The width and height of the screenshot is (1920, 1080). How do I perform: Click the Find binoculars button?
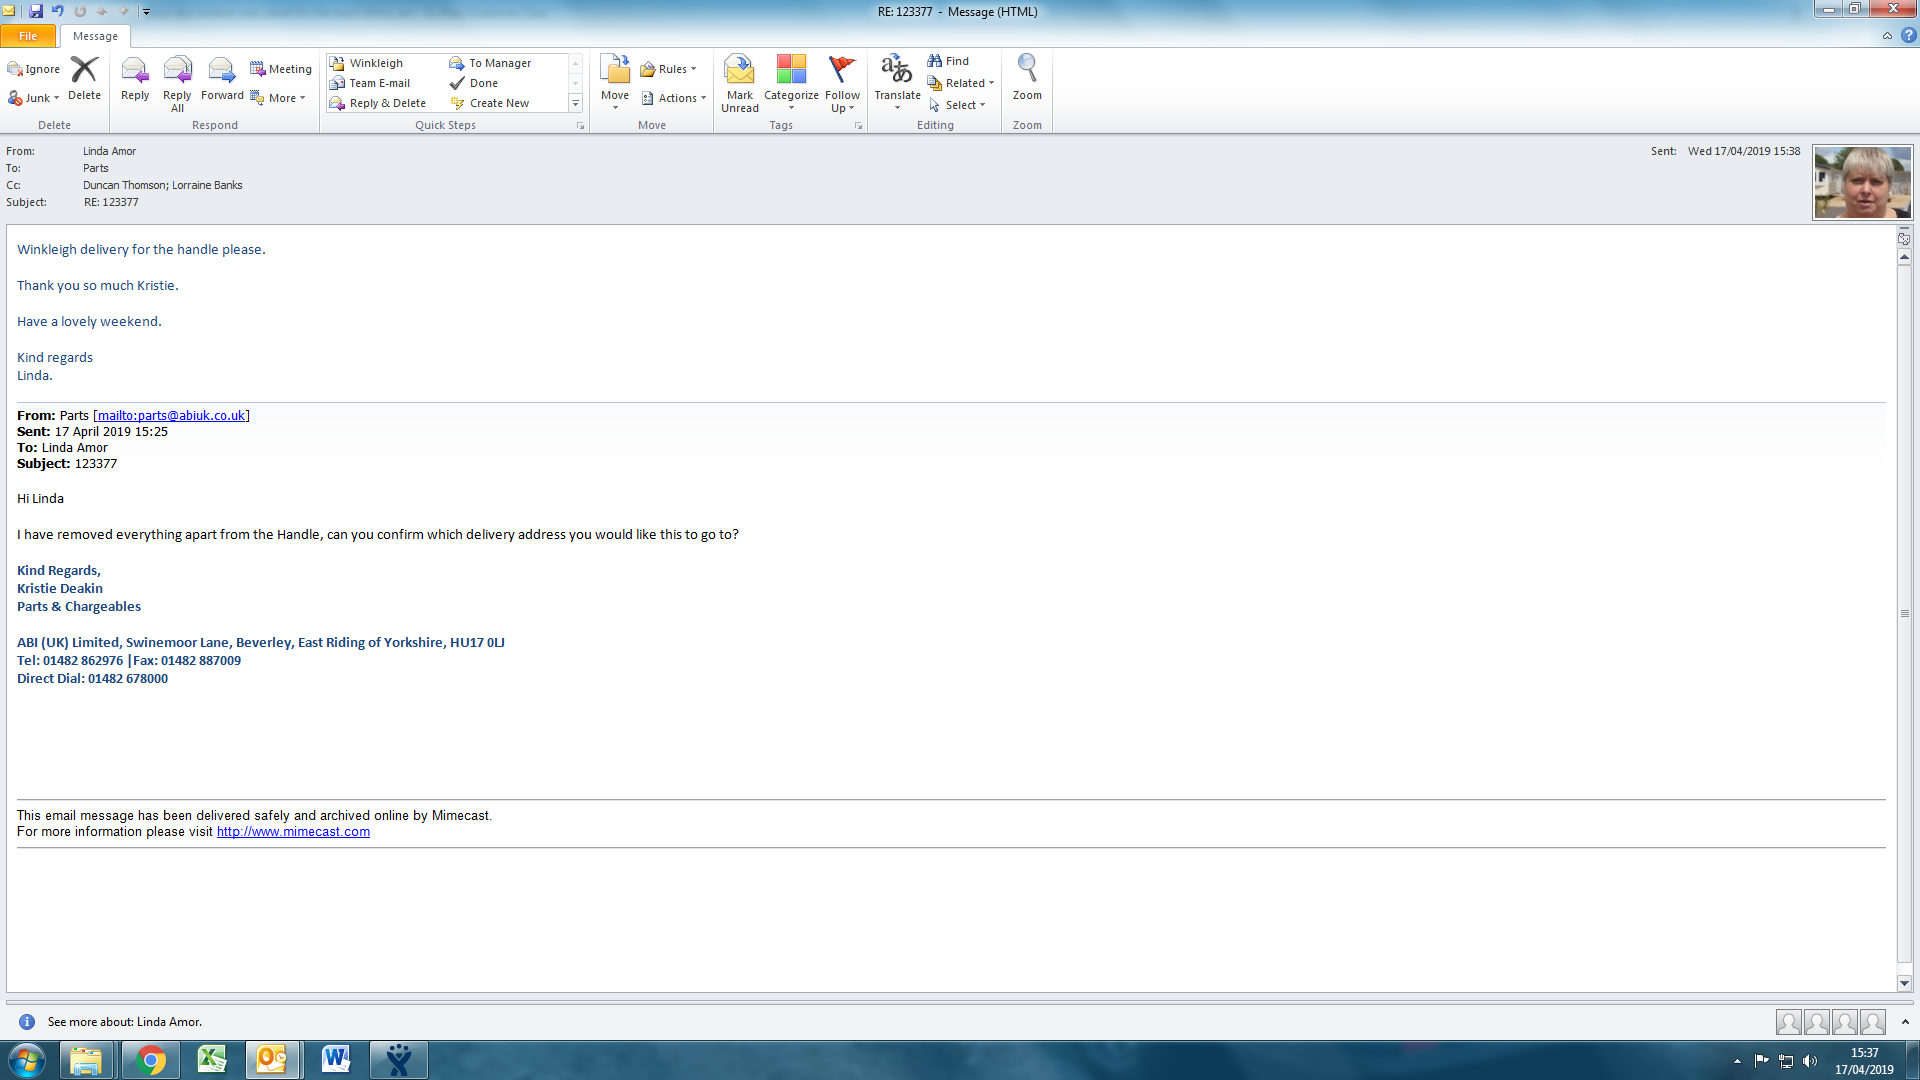click(948, 61)
